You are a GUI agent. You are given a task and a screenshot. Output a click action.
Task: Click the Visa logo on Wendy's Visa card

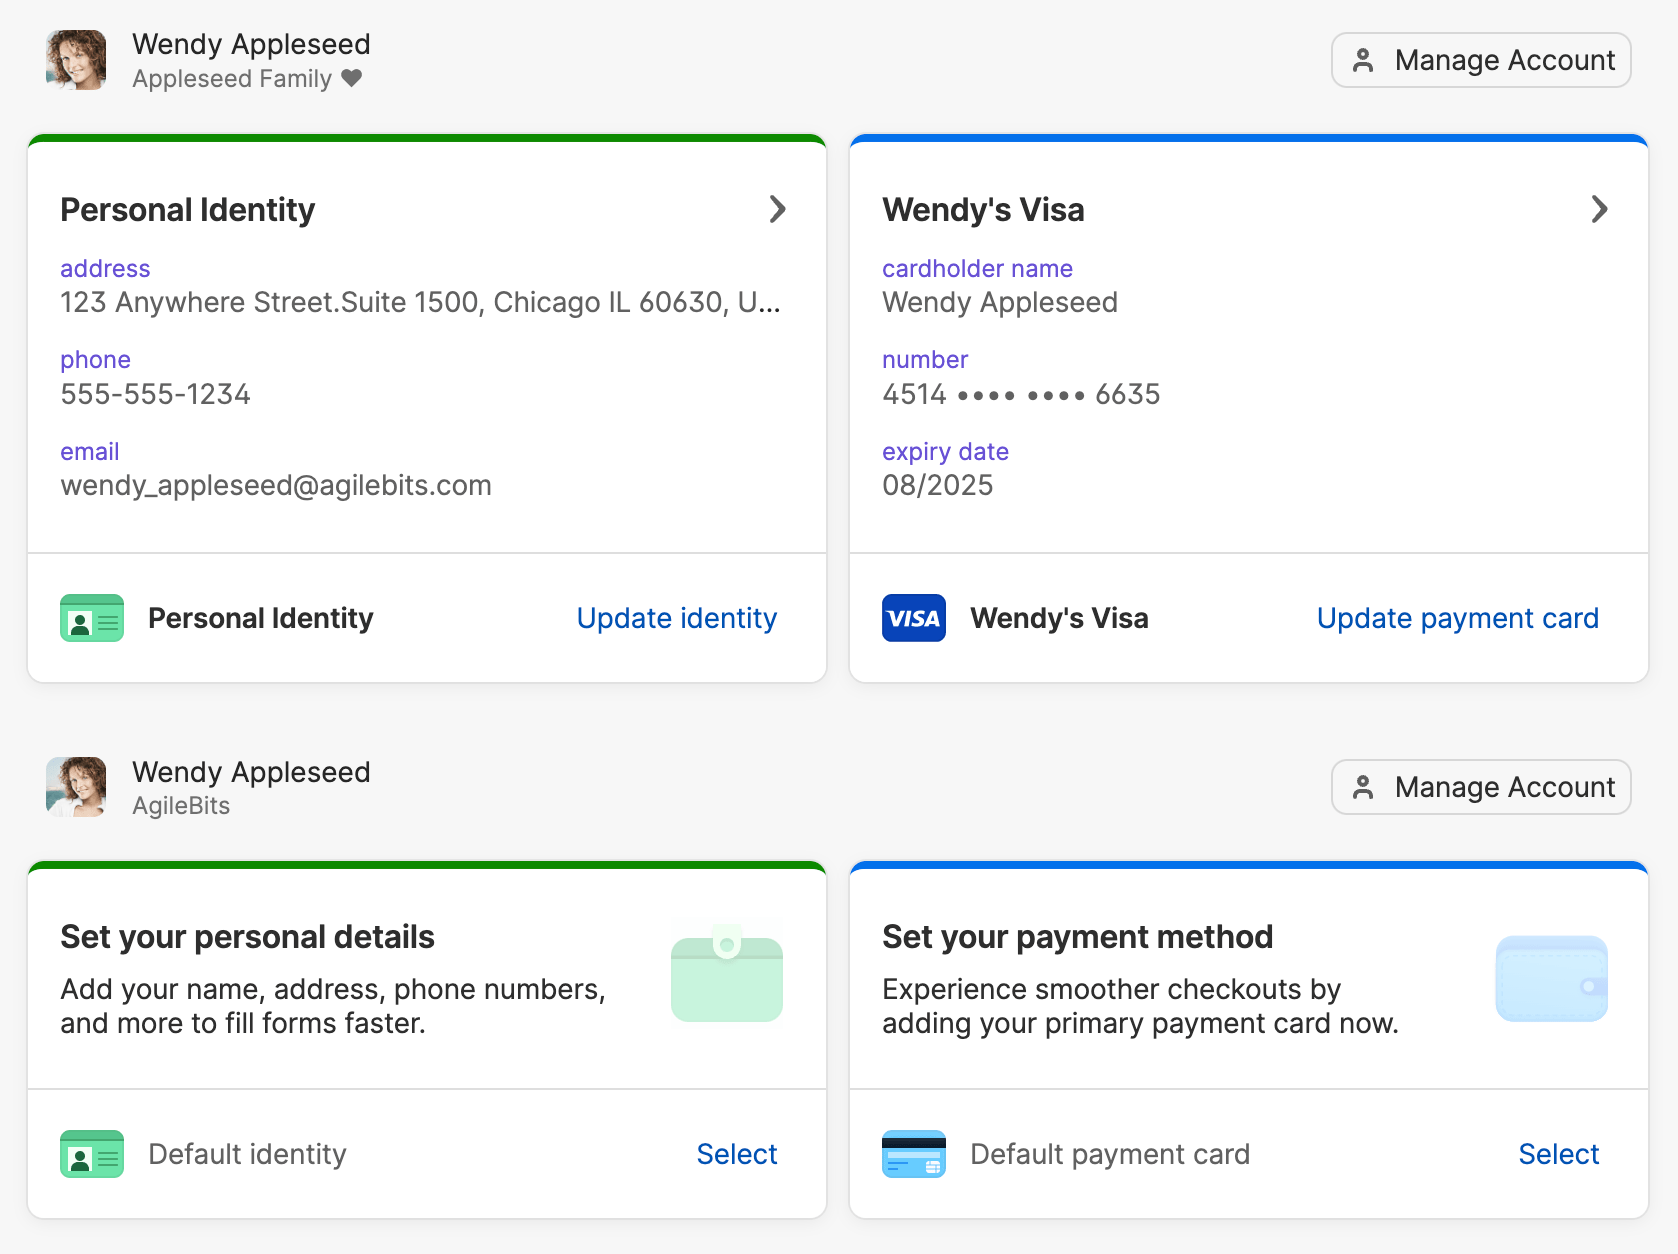(913, 618)
